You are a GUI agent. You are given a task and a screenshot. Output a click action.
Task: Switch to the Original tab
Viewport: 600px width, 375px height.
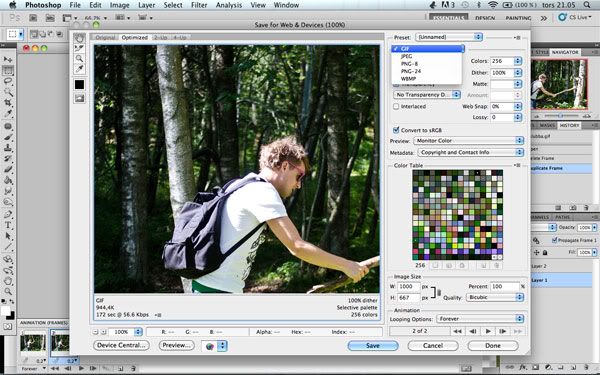coord(105,38)
